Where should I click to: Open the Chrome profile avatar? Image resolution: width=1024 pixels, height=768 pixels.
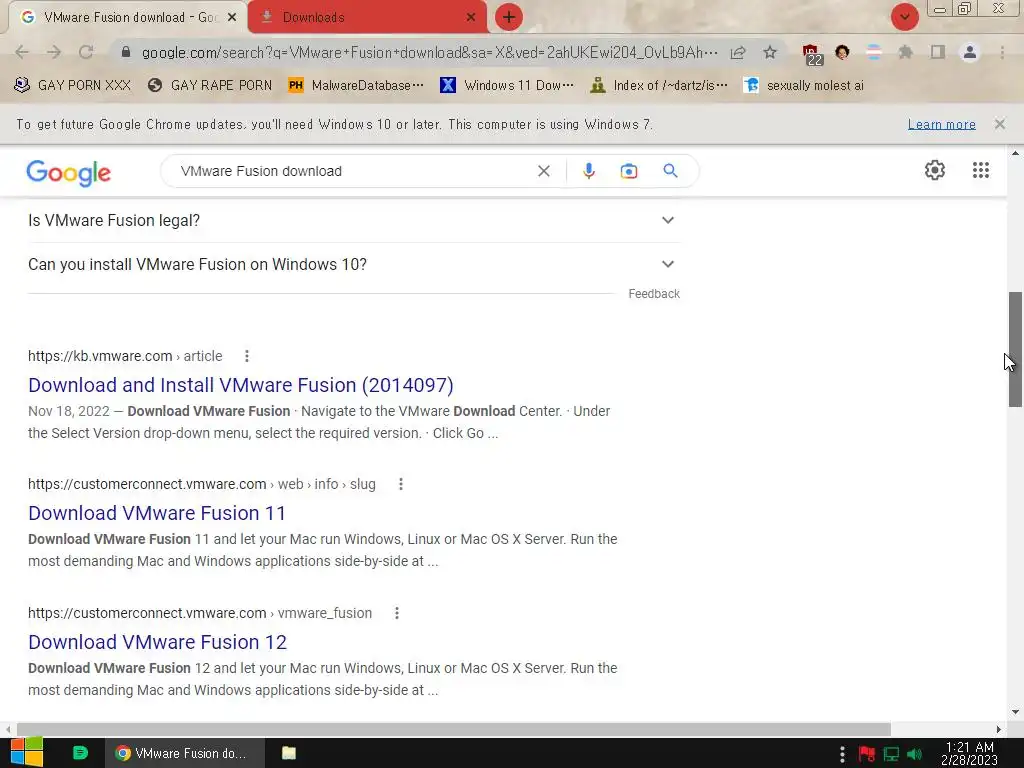coord(970,52)
